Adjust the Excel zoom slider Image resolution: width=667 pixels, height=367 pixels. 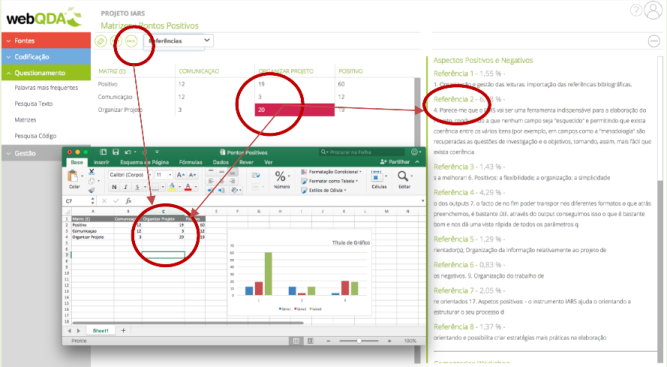pyautogui.click(x=359, y=341)
